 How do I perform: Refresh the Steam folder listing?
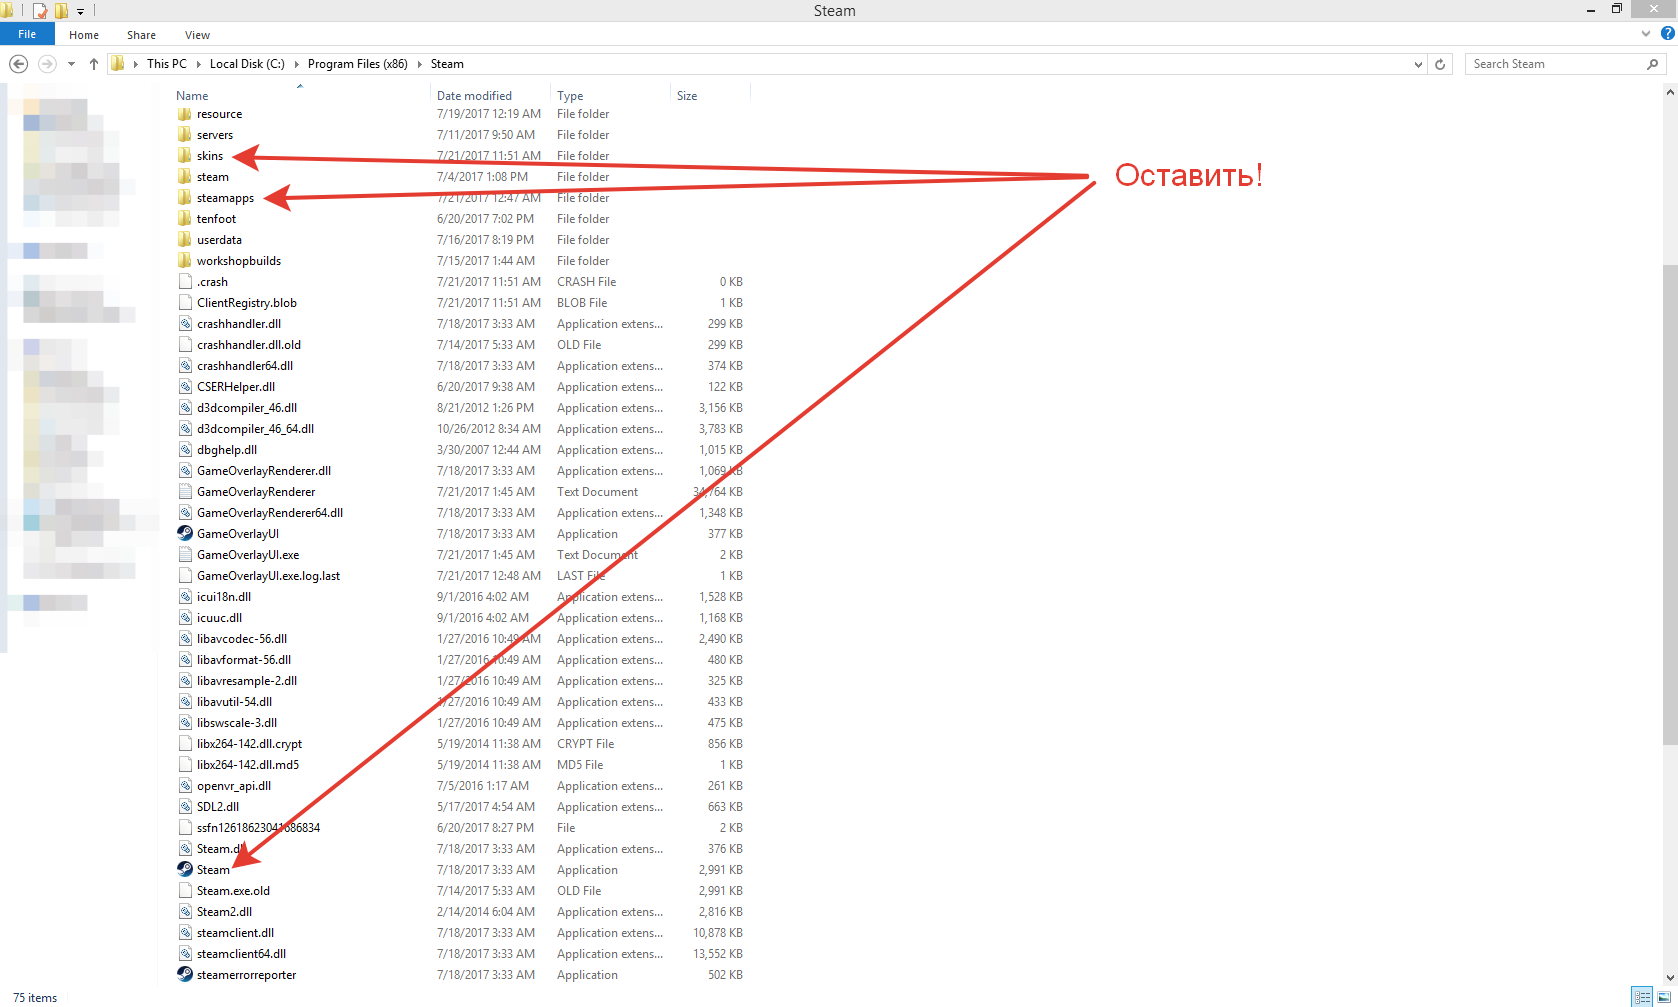[x=1440, y=64]
